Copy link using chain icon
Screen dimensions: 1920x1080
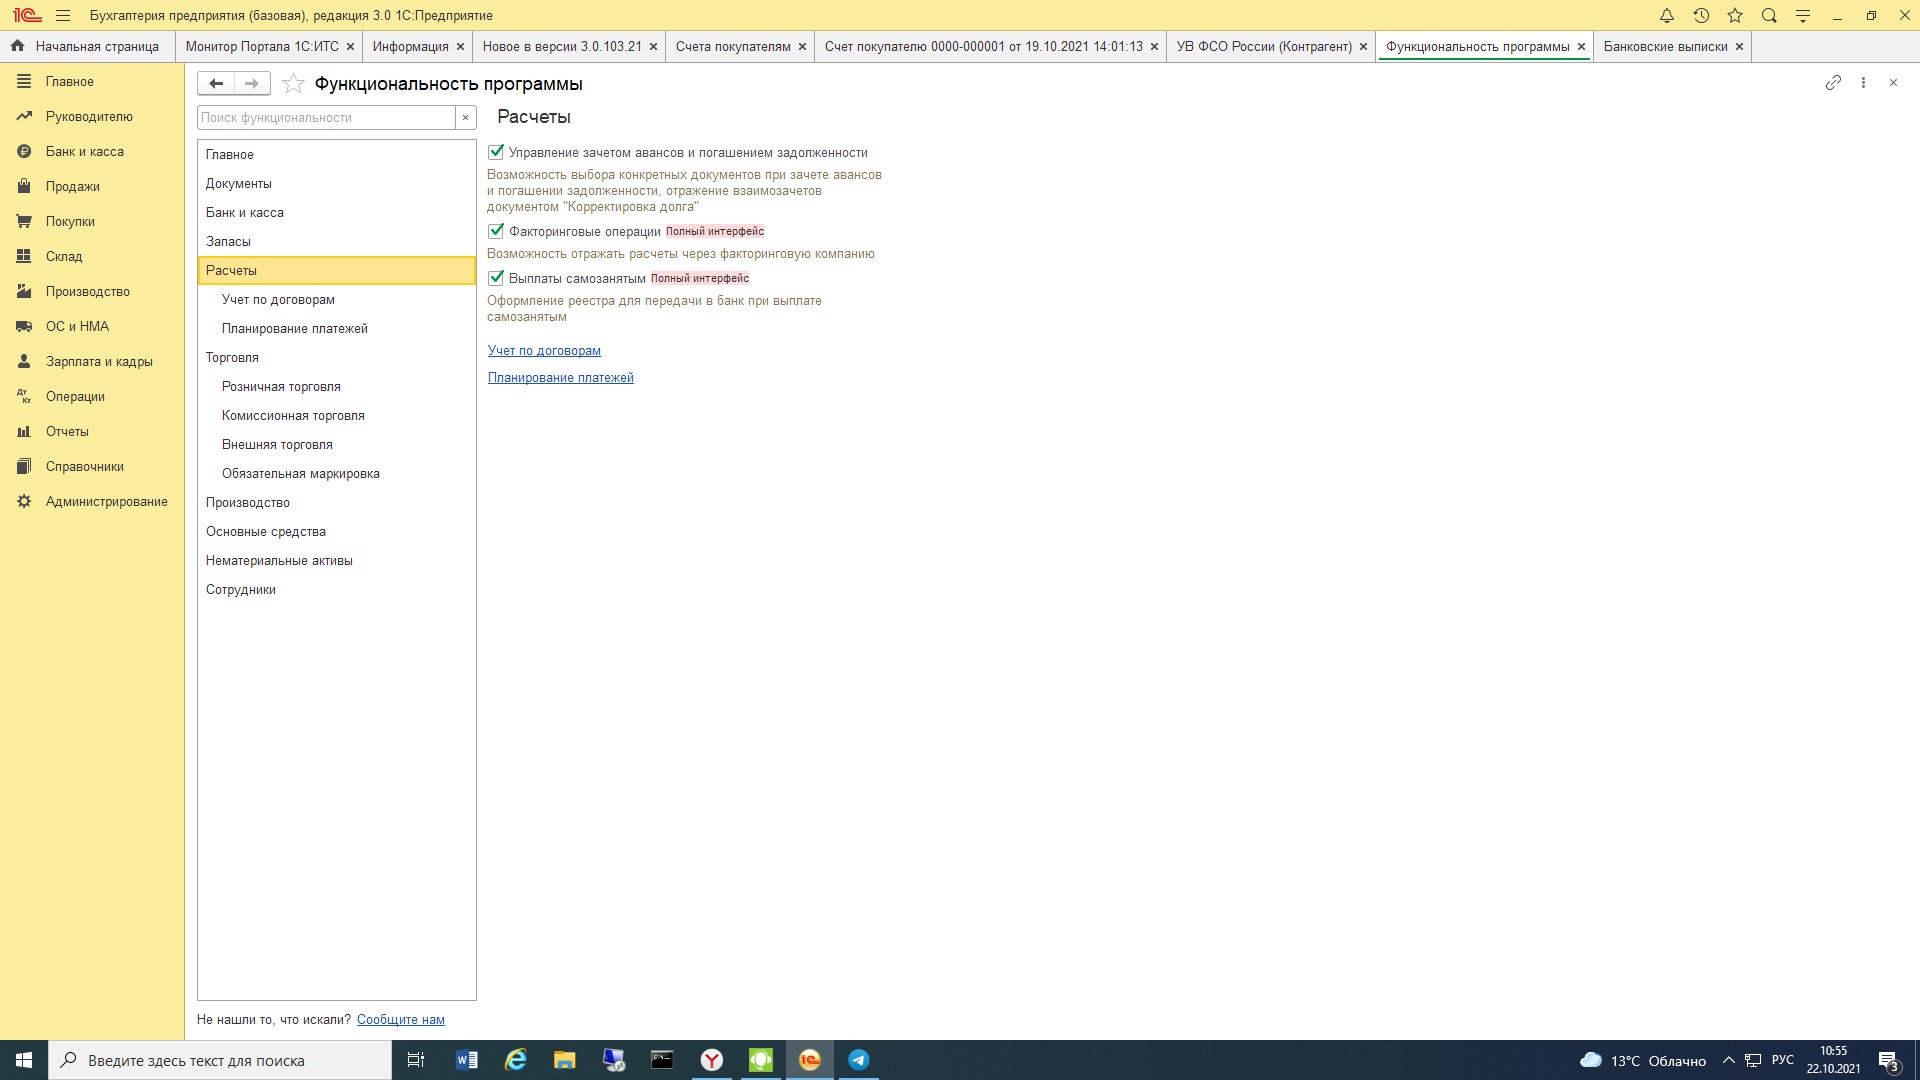click(x=1833, y=83)
